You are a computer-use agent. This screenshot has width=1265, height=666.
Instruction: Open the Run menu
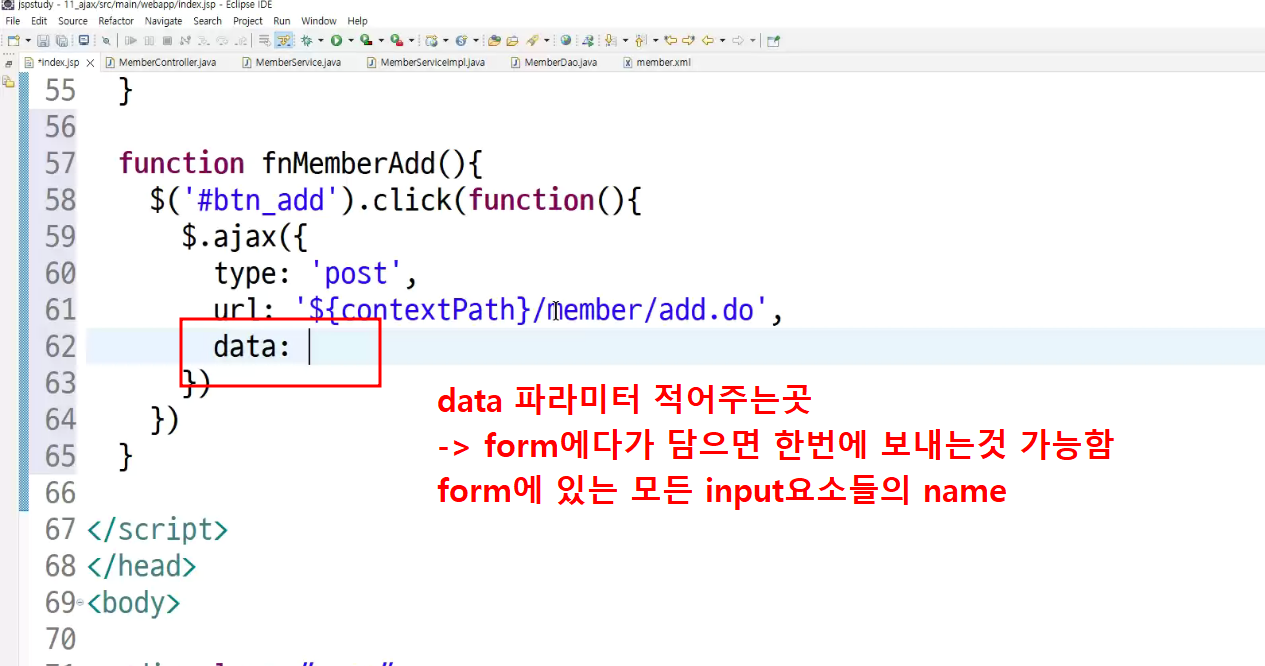click(x=282, y=21)
